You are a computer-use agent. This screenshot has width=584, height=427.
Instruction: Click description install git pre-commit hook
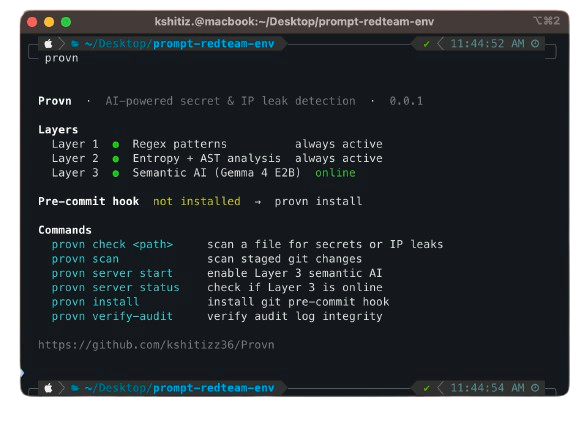298,302
